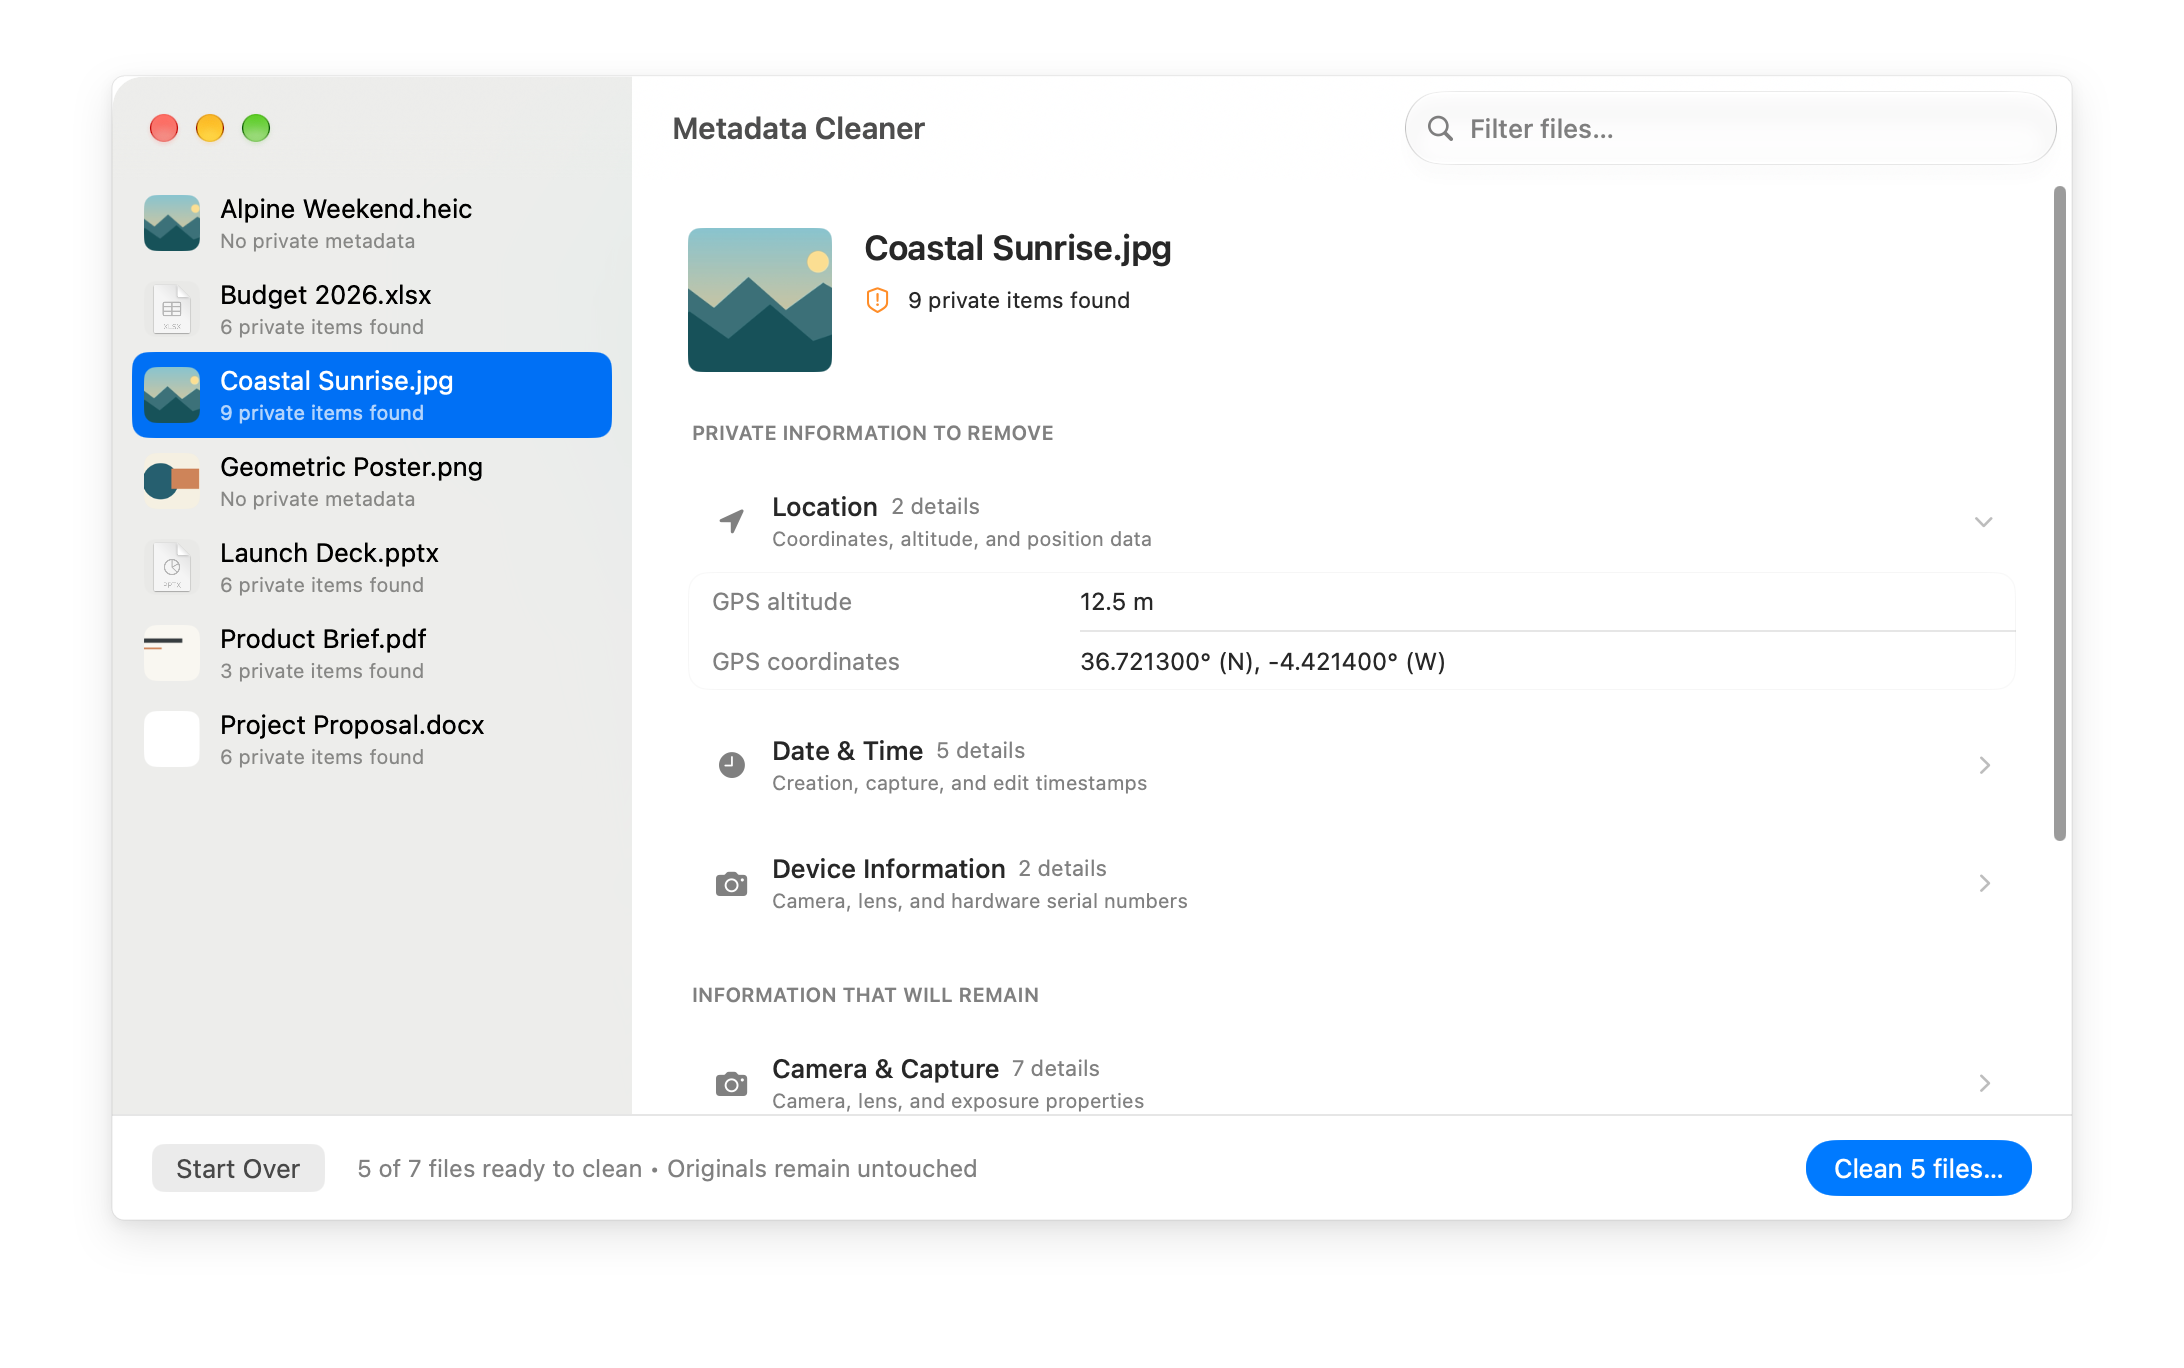Click the Budget 2026.xlsx spreadsheet icon
This screenshot has width=2184, height=1368.
coord(172,309)
